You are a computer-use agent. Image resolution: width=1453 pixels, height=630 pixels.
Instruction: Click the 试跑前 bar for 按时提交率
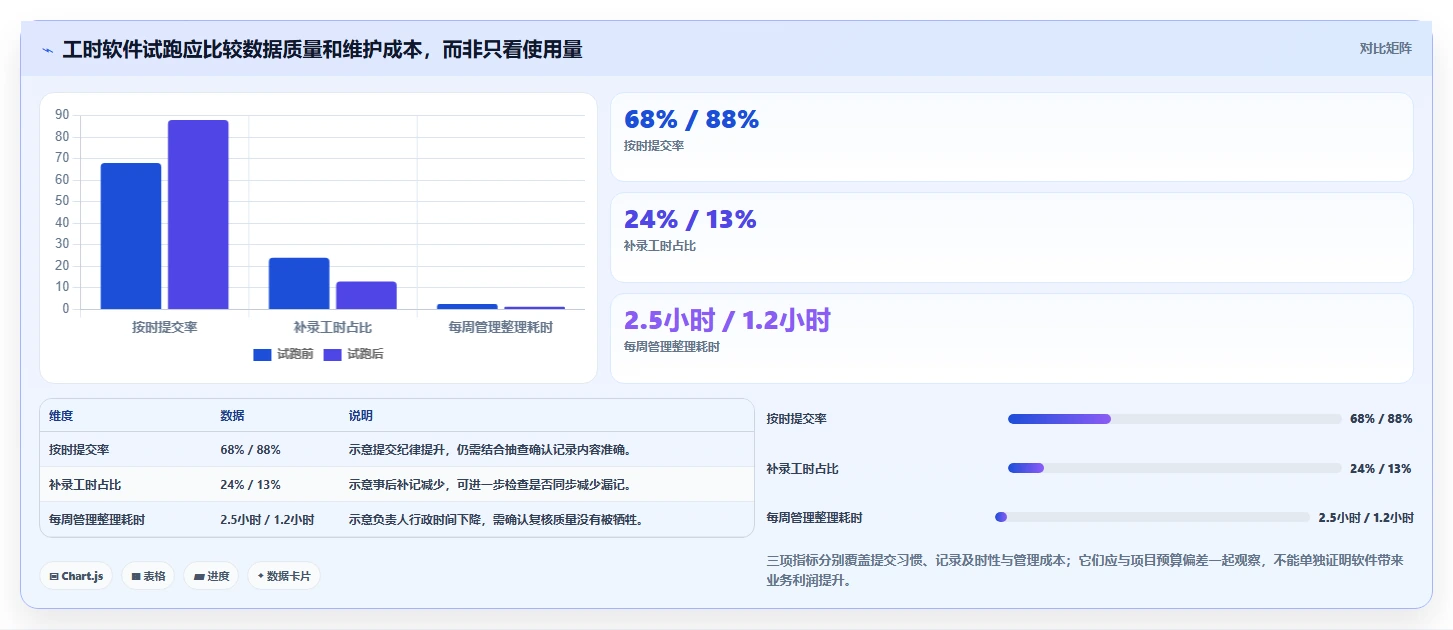[131, 236]
